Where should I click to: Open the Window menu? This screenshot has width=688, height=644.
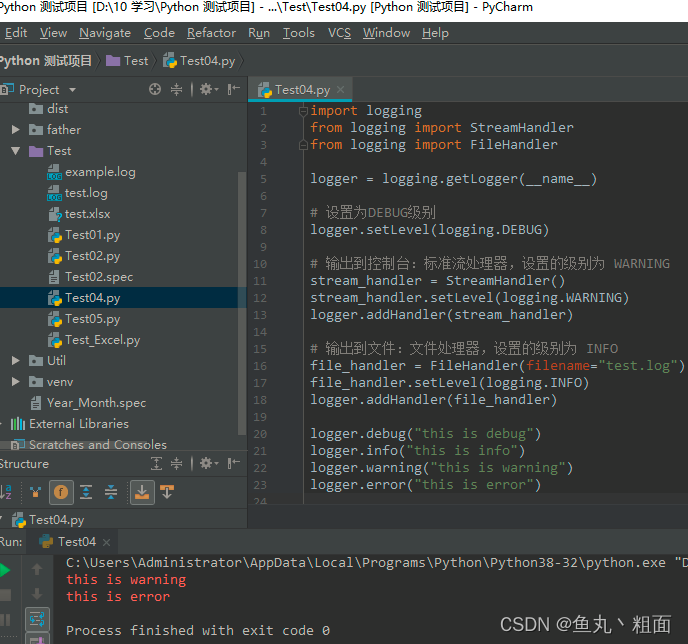tap(386, 33)
